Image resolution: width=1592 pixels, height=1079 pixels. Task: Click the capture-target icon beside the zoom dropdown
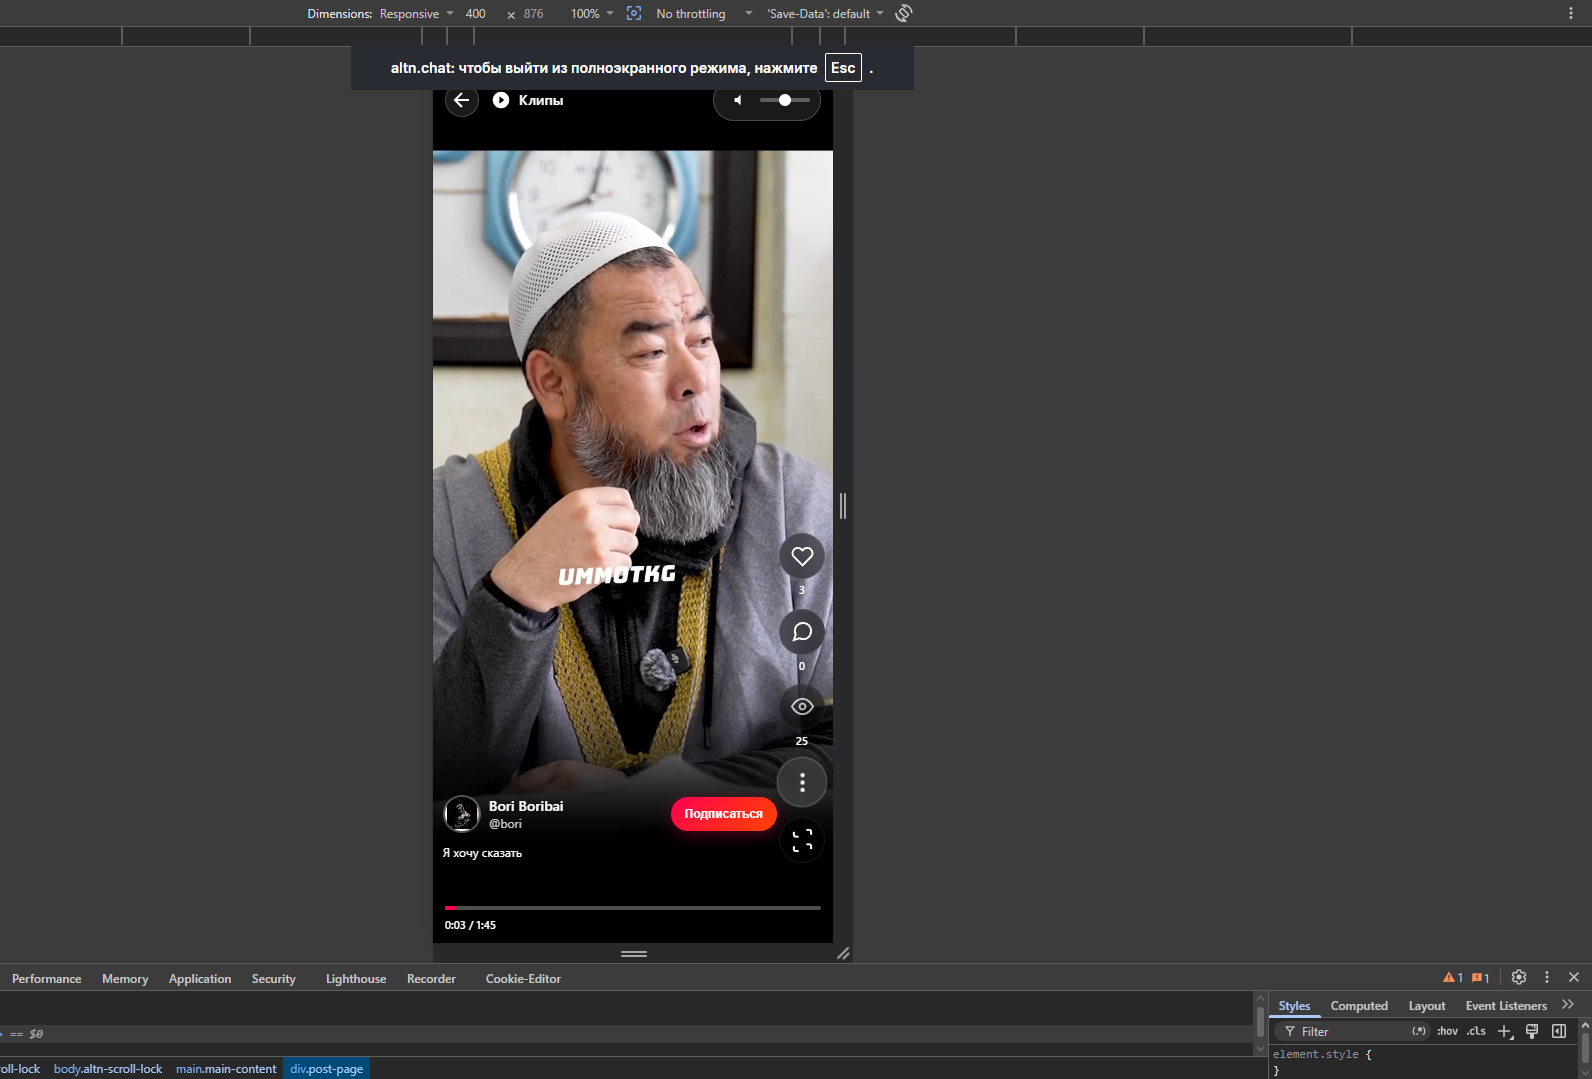click(x=634, y=13)
